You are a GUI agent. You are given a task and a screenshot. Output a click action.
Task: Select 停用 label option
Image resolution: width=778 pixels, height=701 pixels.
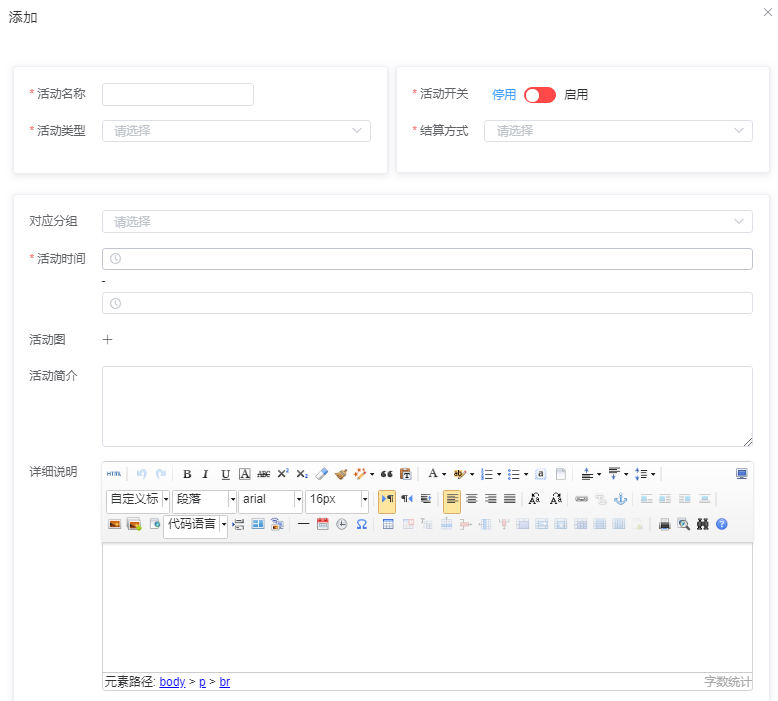pos(504,95)
